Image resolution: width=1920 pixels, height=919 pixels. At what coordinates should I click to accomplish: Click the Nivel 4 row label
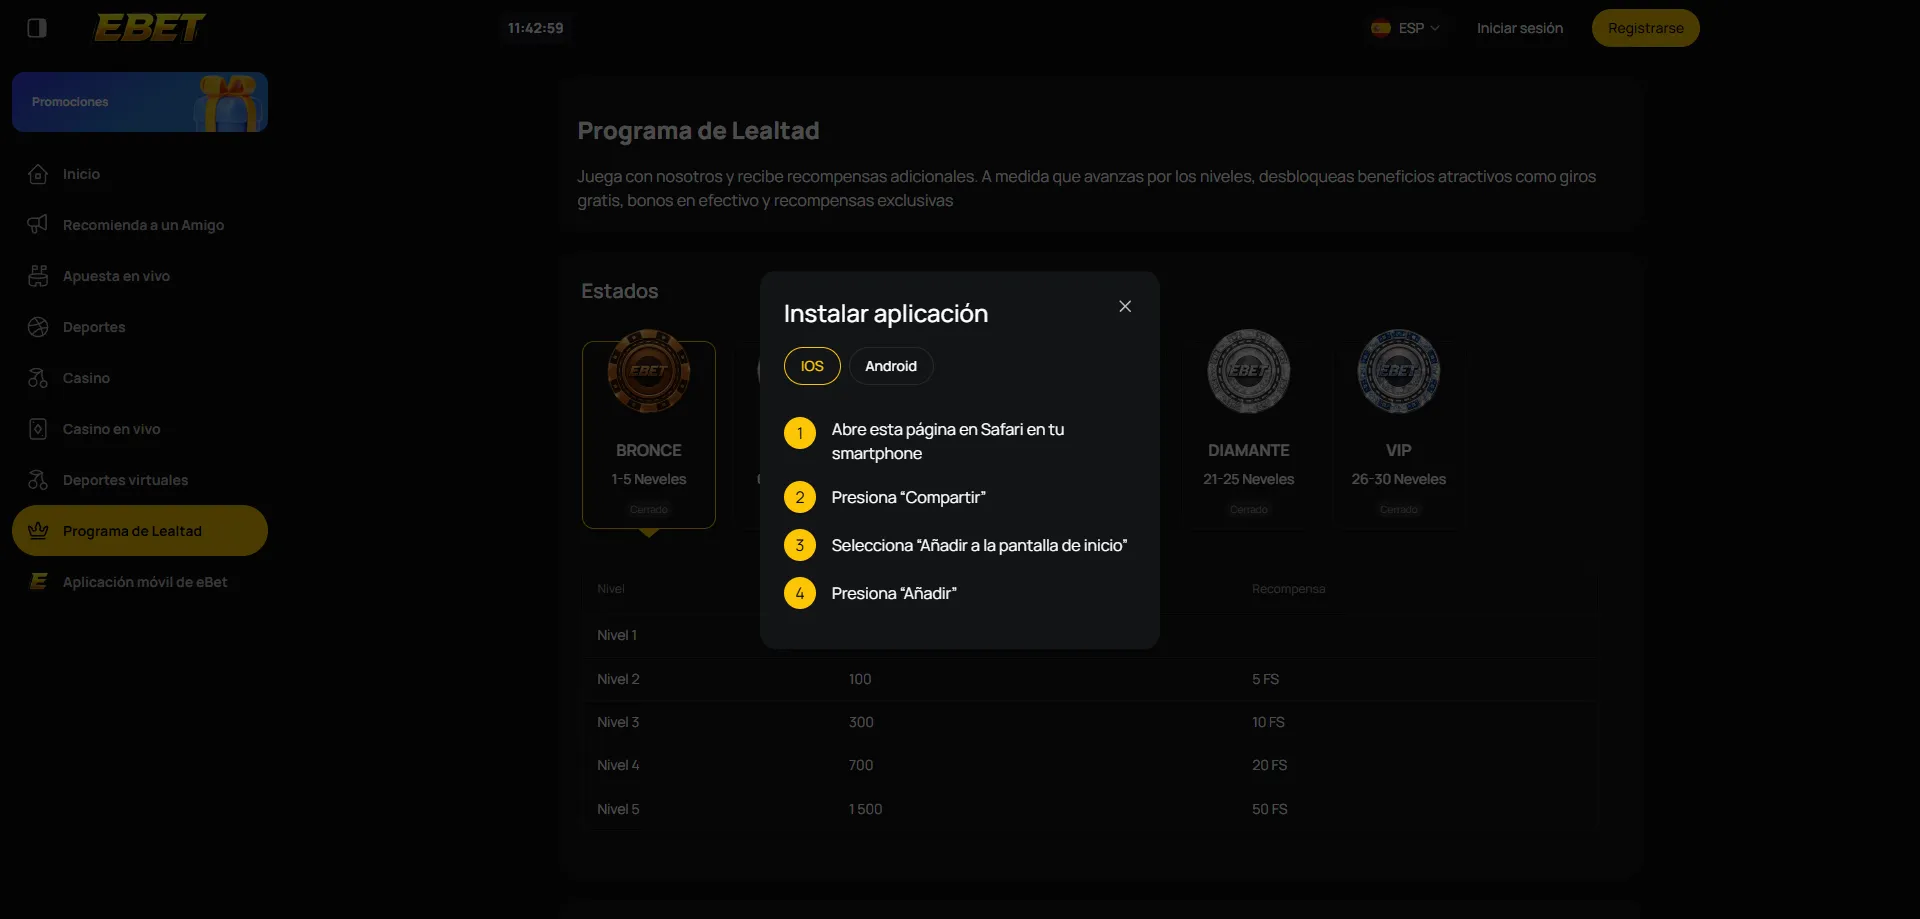tap(618, 765)
